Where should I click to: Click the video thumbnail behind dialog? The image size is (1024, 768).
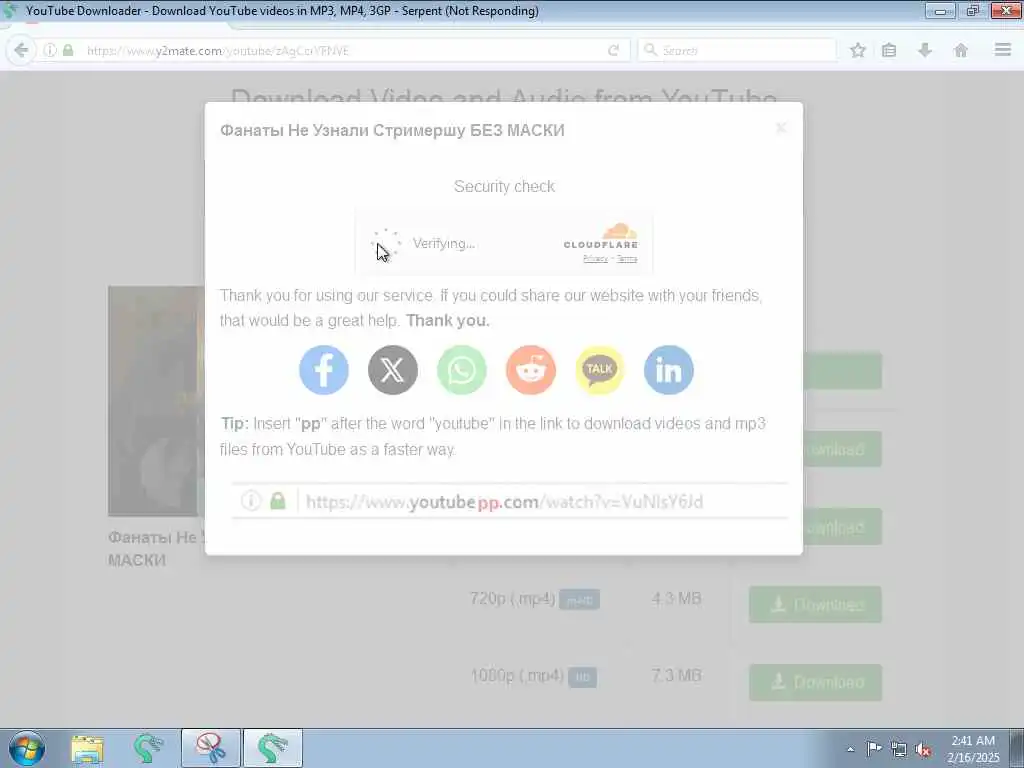(x=156, y=401)
